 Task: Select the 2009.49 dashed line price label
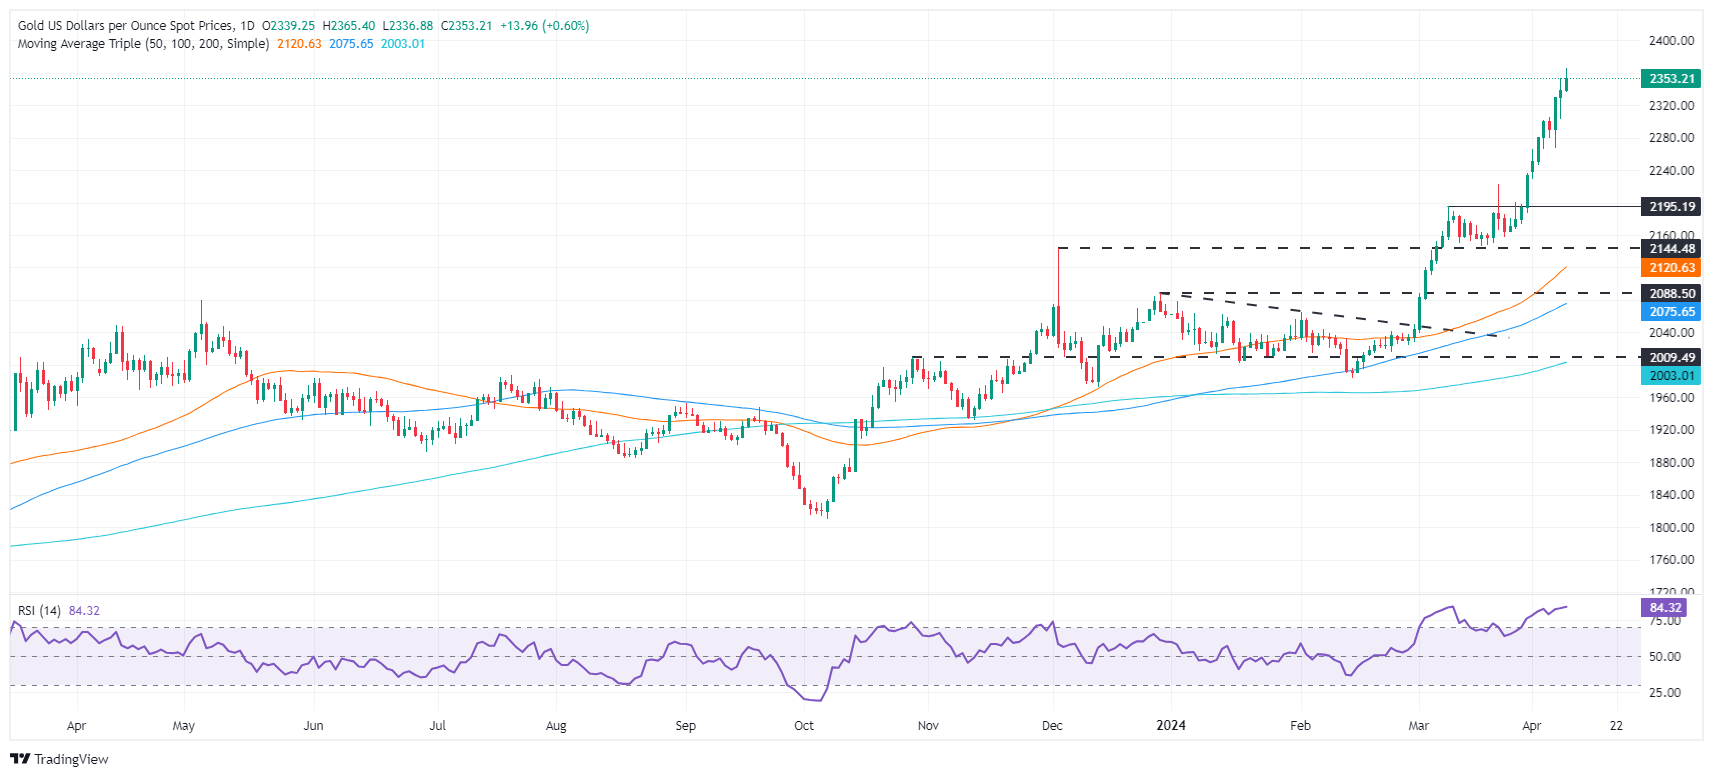click(x=1670, y=358)
